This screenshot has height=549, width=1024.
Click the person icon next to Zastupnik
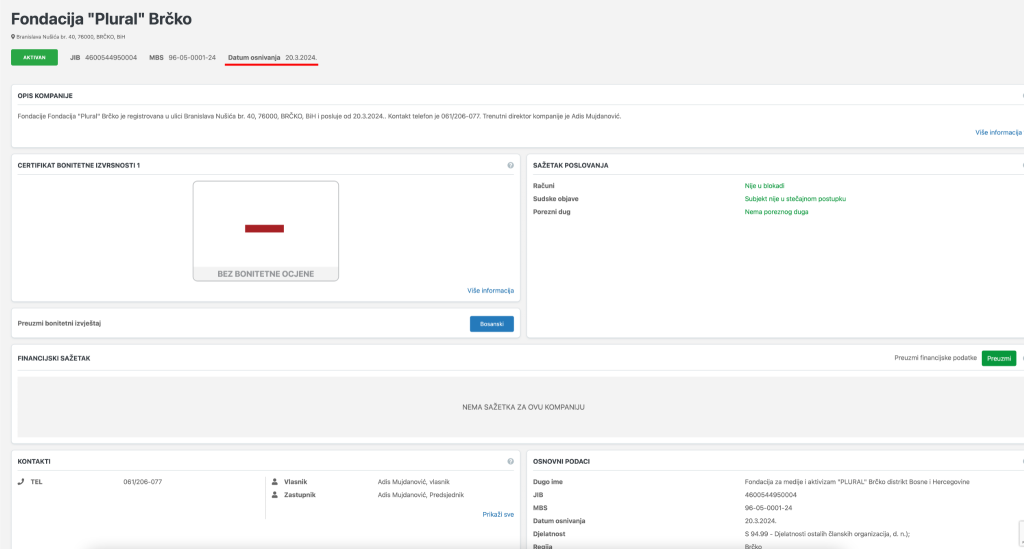point(275,494)
